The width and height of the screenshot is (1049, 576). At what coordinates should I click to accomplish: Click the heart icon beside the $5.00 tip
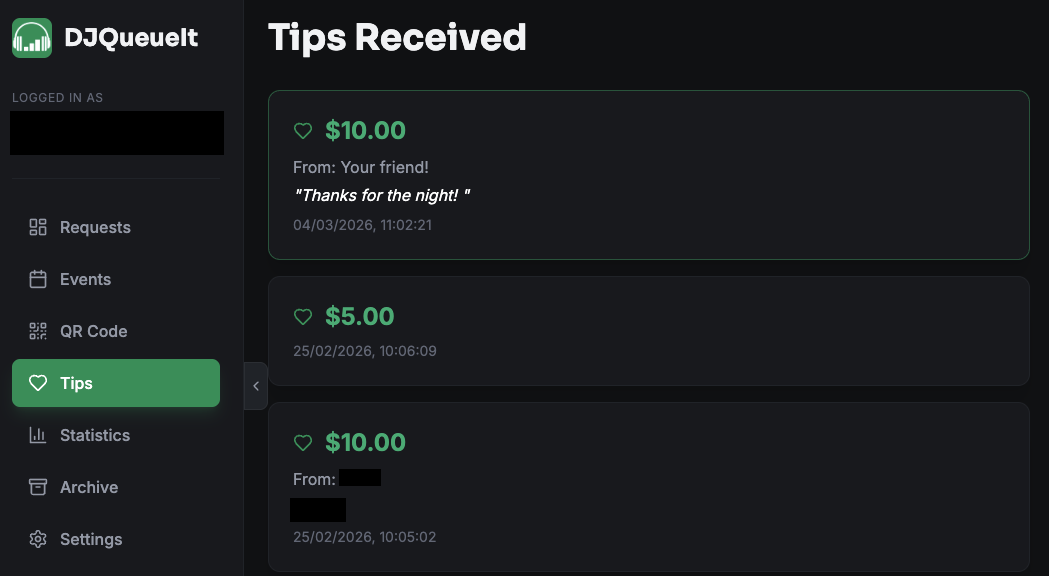click(303, 317)
